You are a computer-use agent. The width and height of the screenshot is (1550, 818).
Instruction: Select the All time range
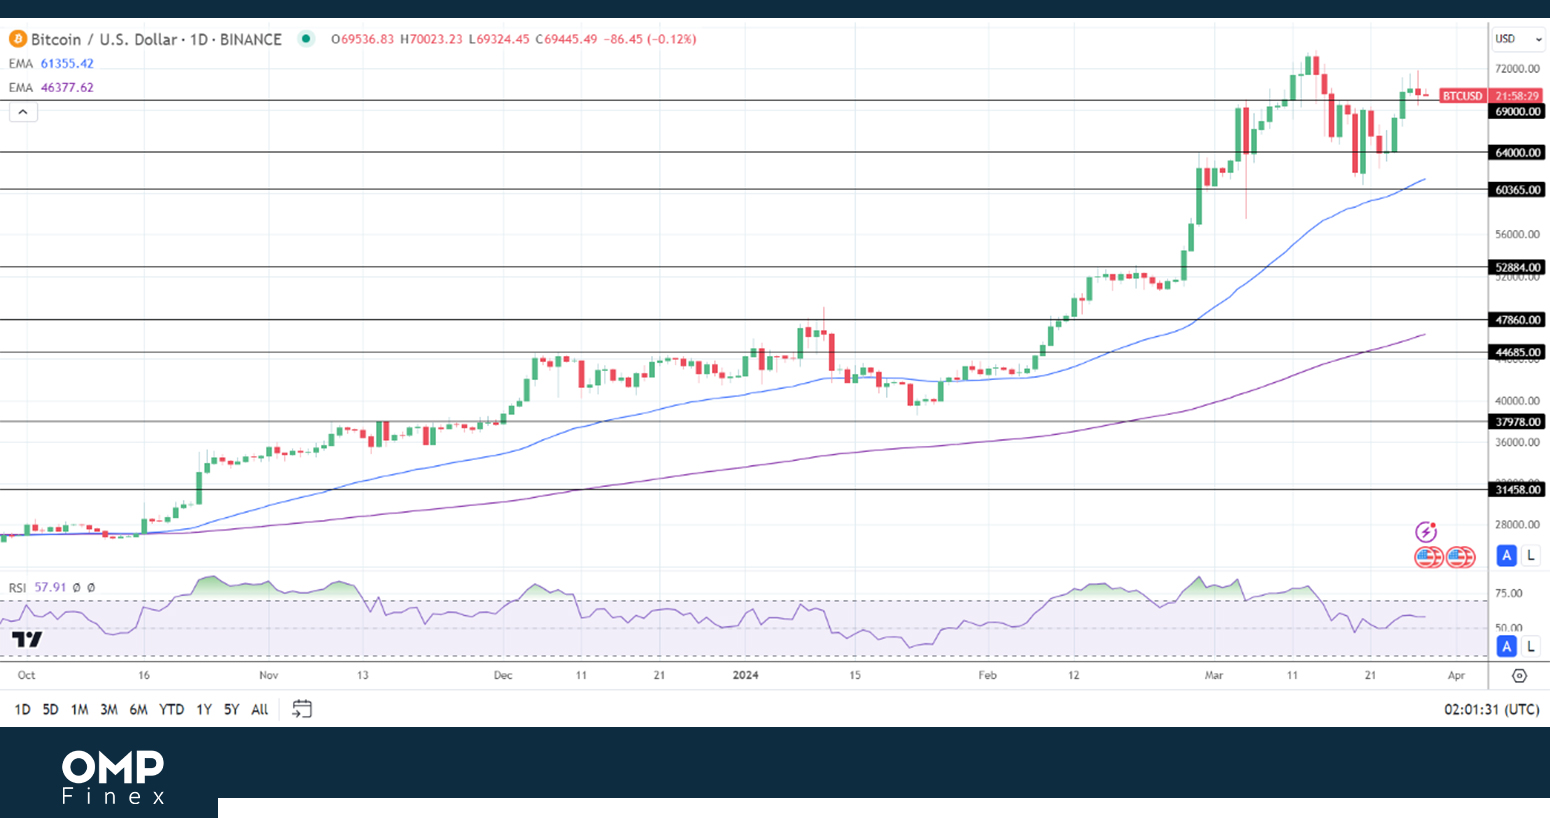(260, 709)
